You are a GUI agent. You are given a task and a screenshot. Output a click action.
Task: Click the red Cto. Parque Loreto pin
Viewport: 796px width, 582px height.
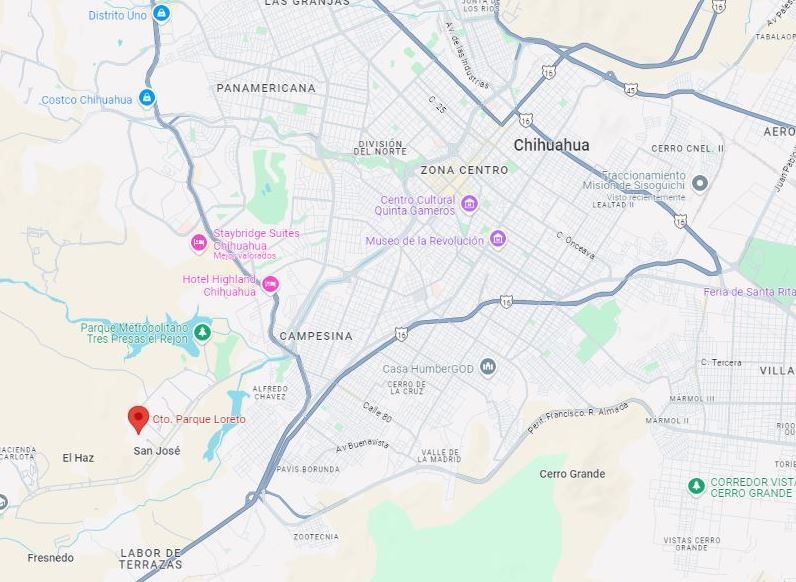pos(138,419)
